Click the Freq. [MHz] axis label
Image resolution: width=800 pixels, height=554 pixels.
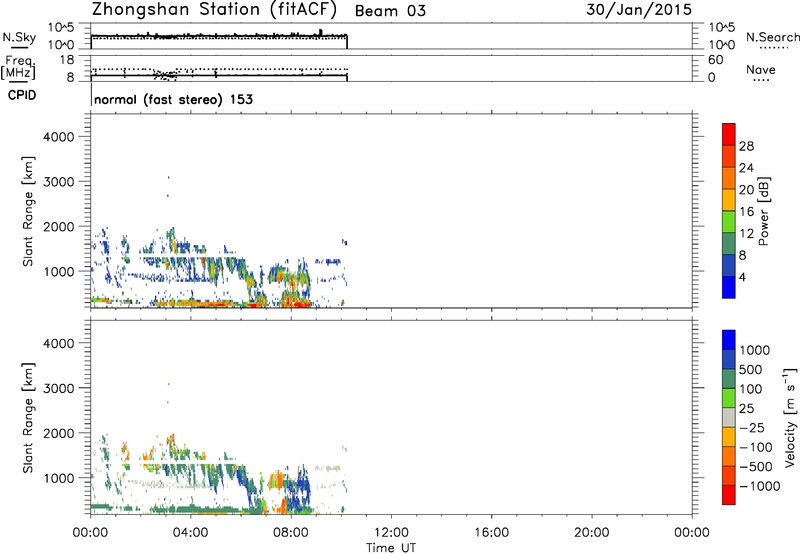coord(18,67)
